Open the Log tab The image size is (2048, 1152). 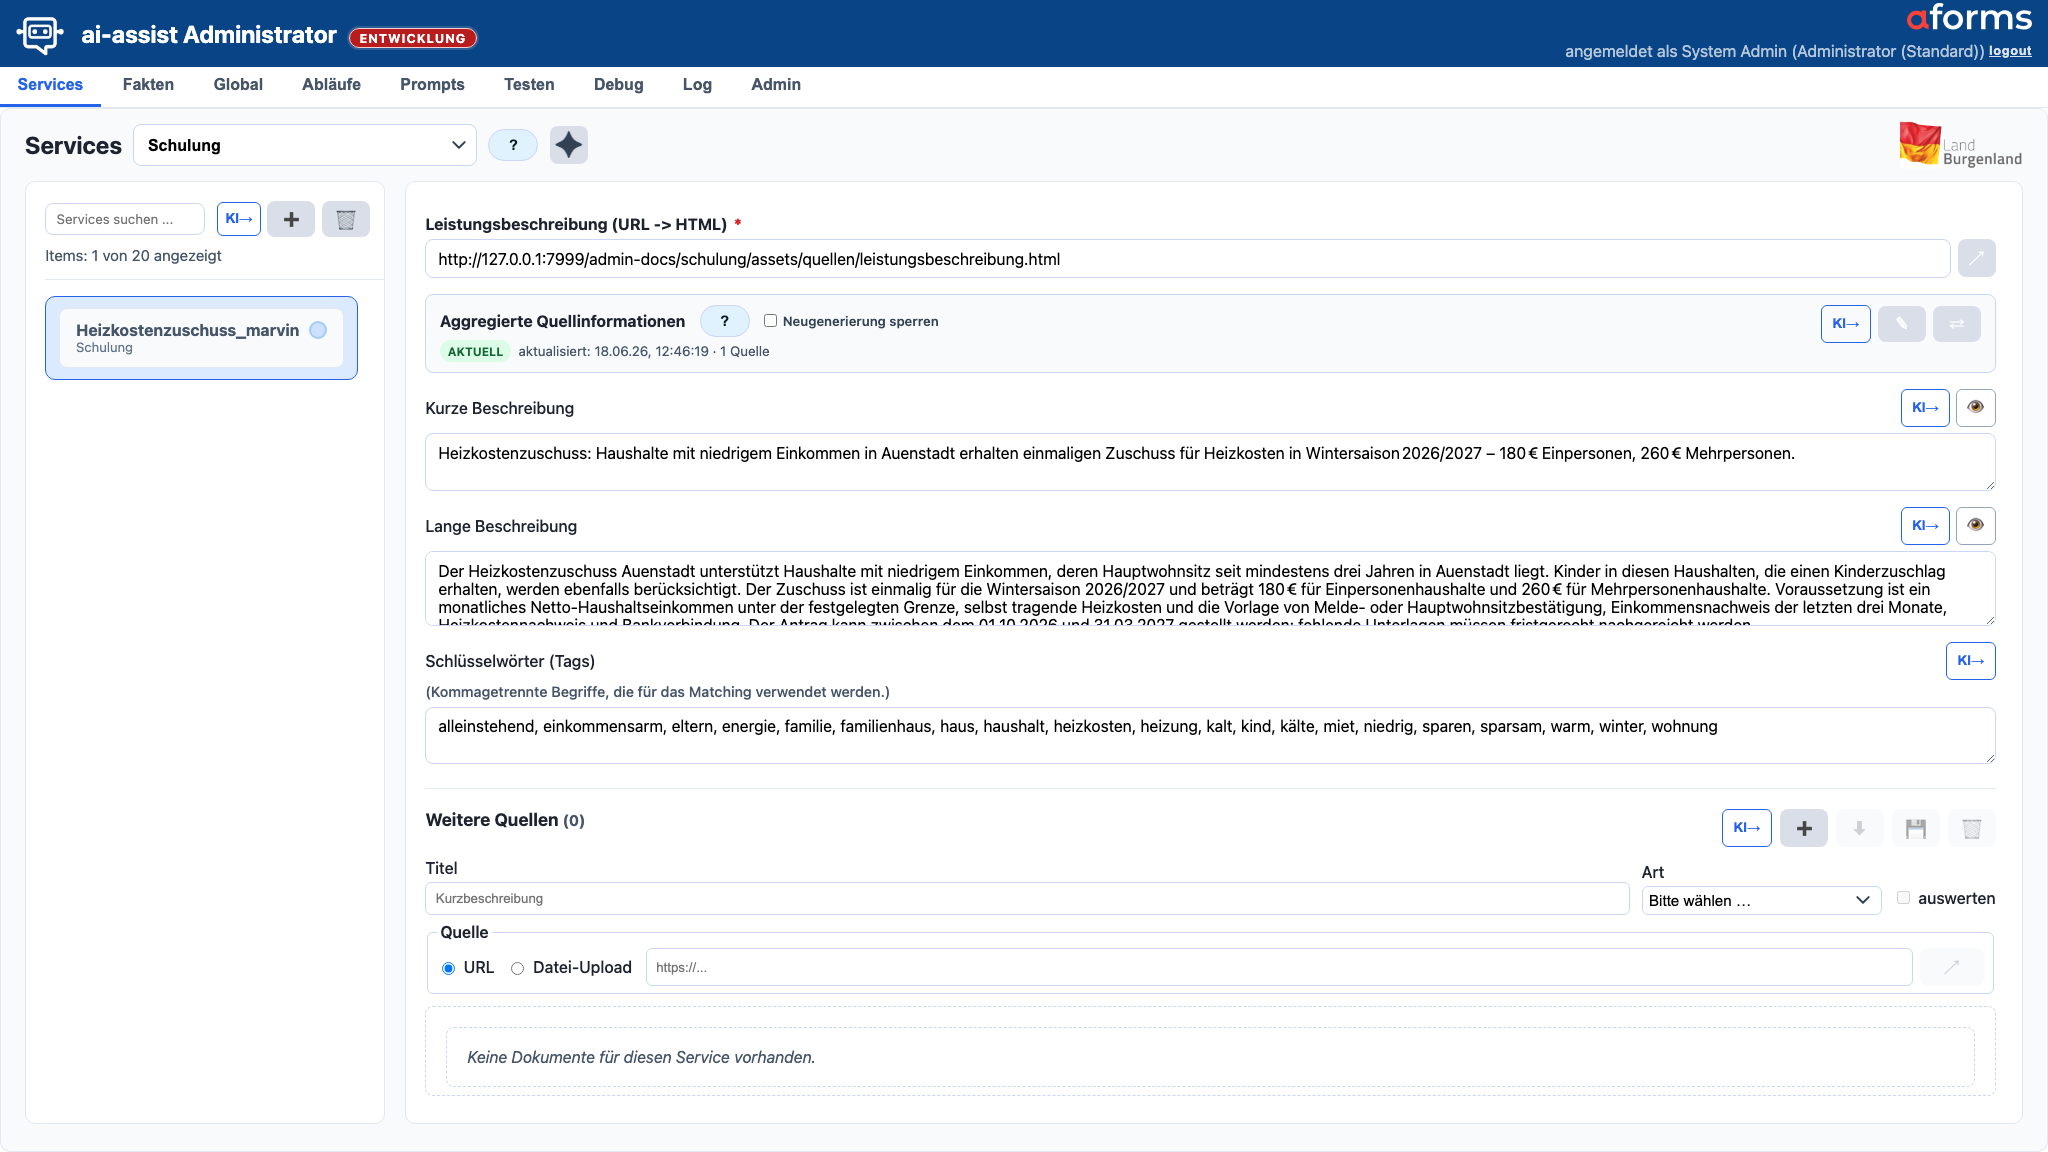point(697,85)
